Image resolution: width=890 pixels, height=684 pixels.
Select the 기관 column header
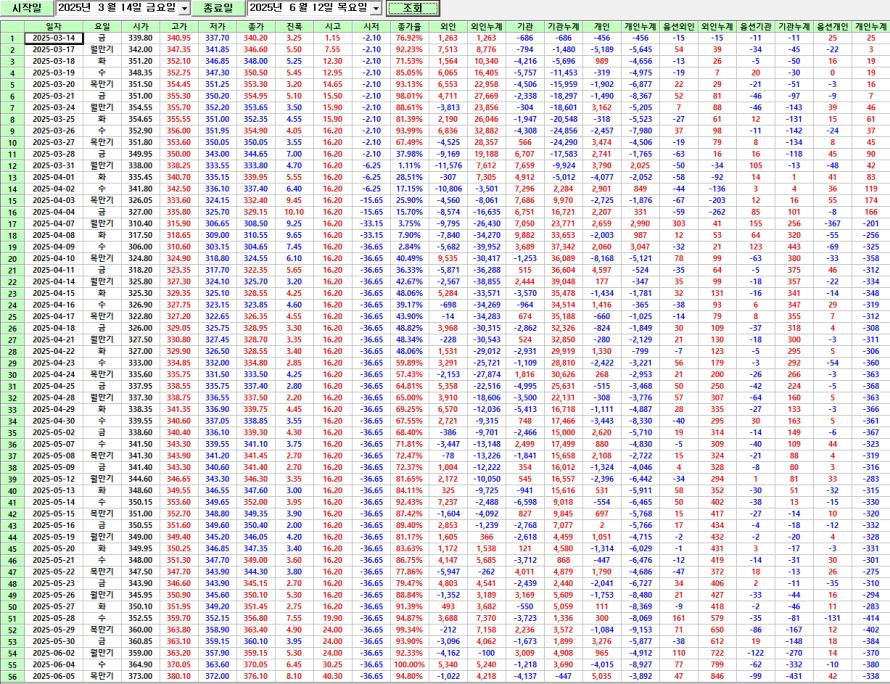click(x=524, y=27)
